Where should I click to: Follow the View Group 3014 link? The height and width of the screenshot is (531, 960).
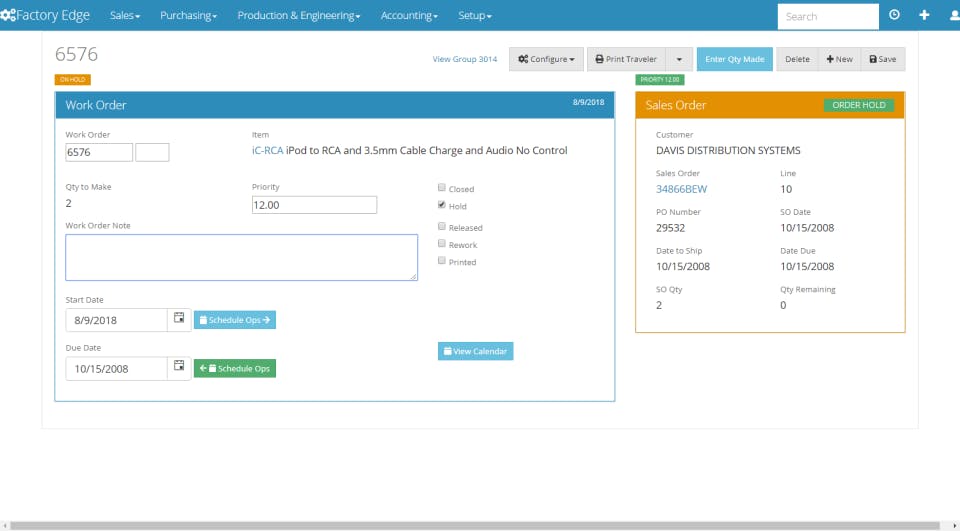coord(465,59)
